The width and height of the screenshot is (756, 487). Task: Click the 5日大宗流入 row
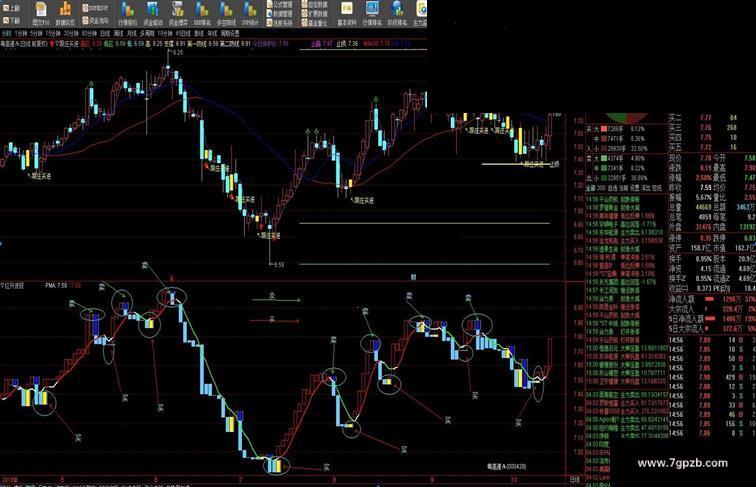tap(712, 329)
